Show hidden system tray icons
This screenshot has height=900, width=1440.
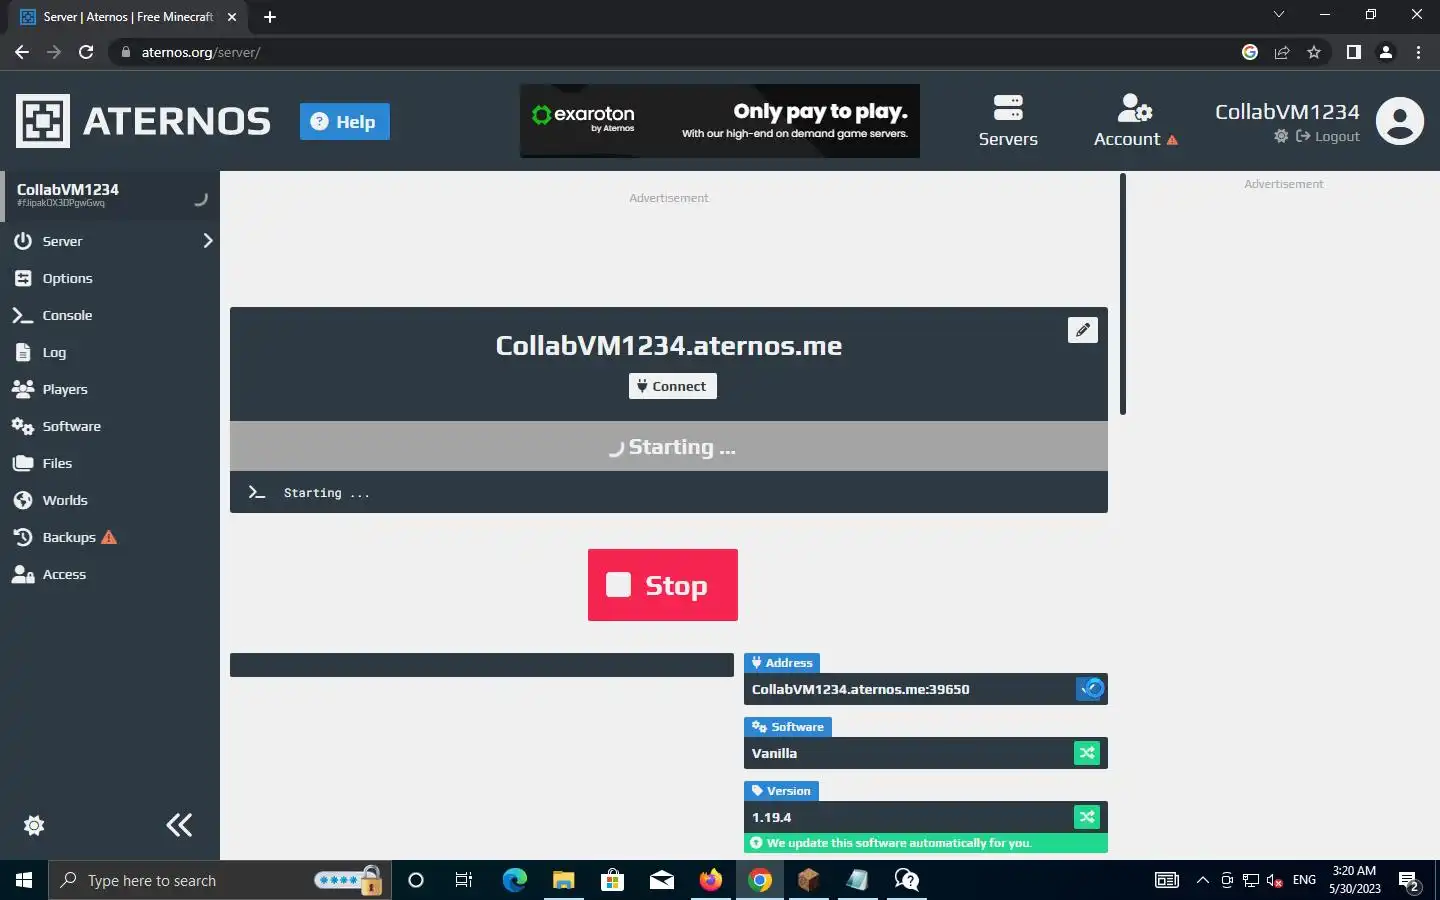point(1203,880)
